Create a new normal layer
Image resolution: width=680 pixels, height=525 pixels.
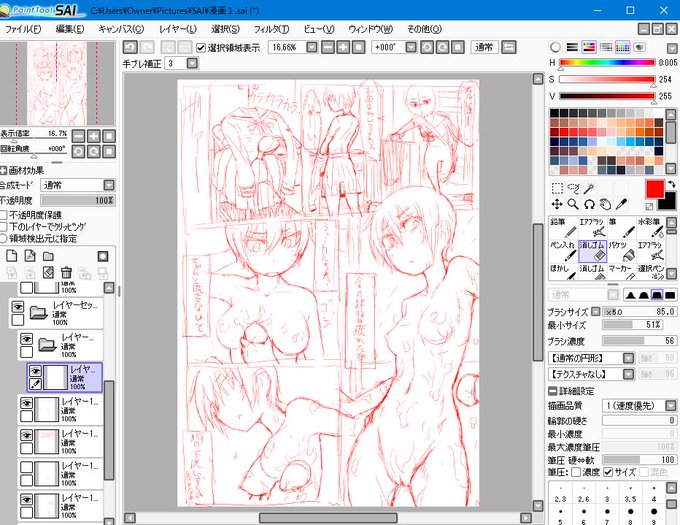[12, 256]
